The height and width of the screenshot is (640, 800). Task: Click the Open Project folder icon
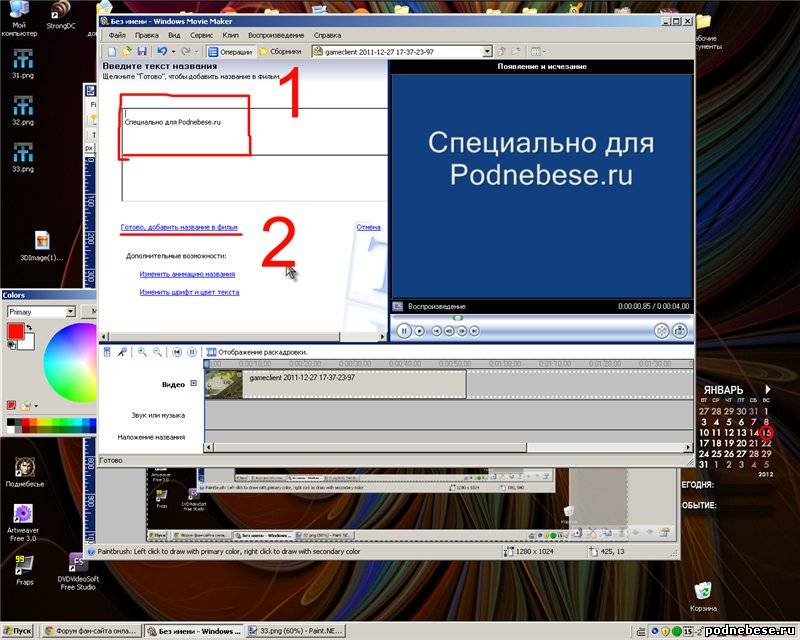coord(127,52)
